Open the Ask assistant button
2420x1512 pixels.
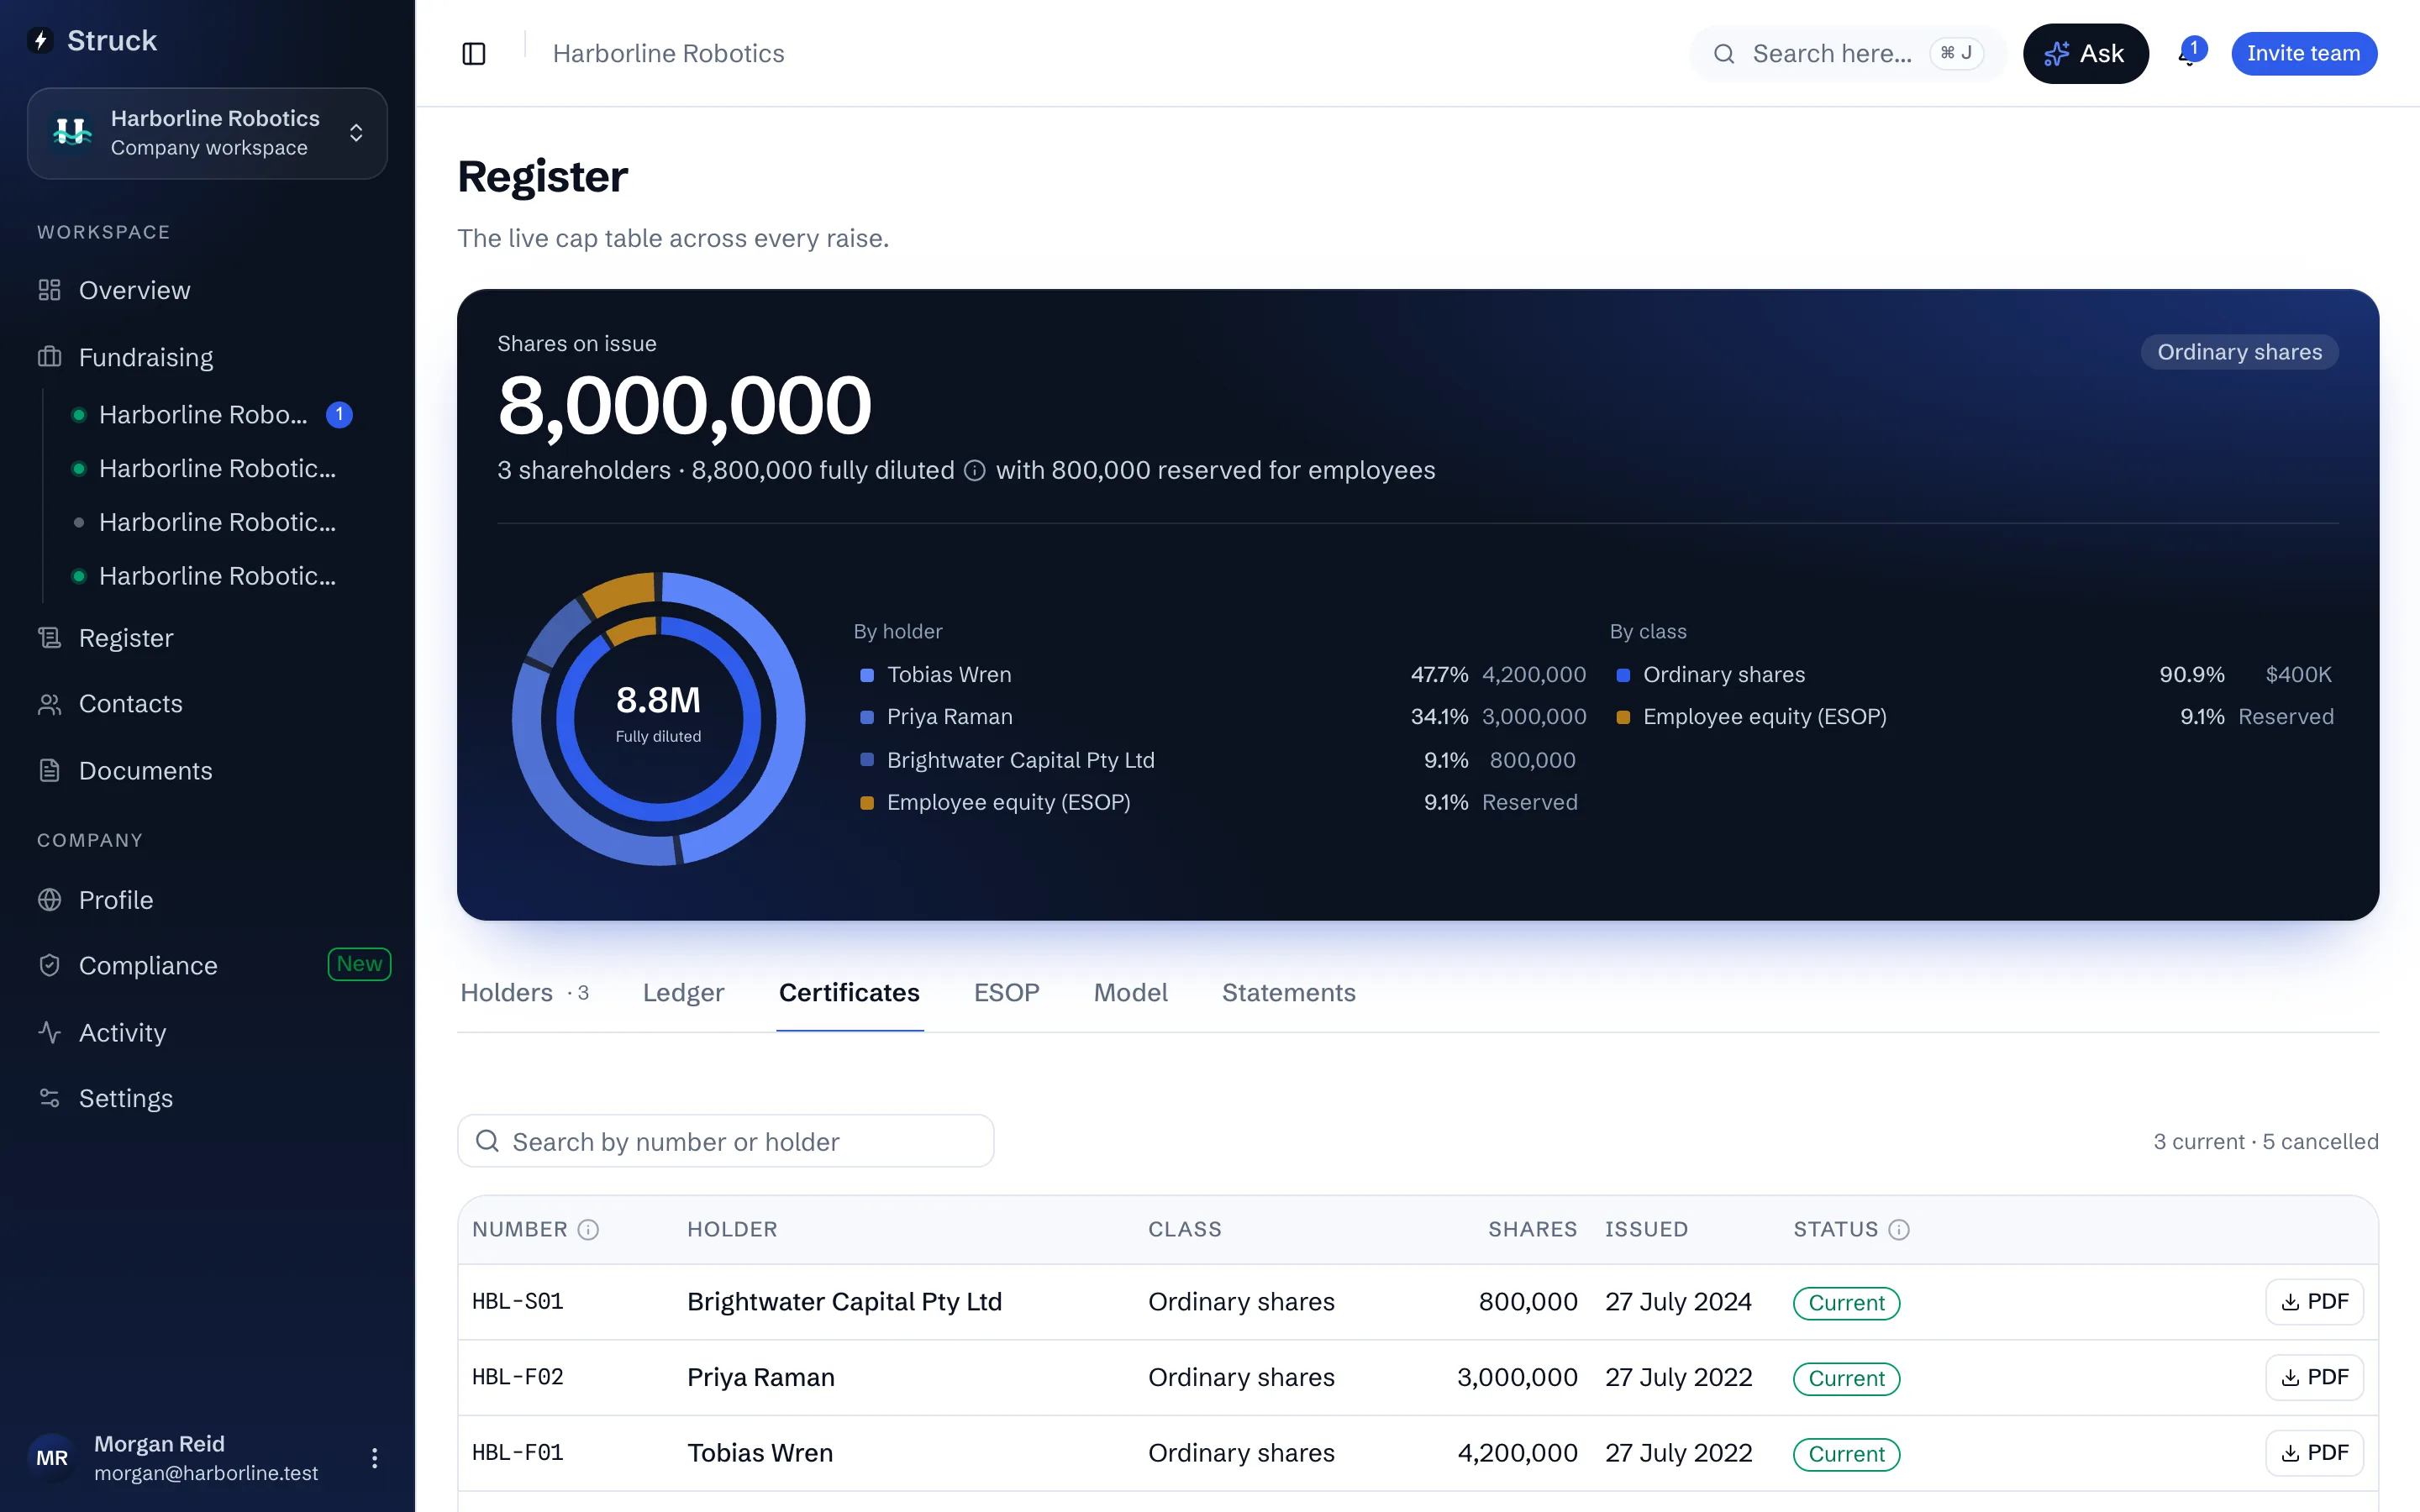2085,54
